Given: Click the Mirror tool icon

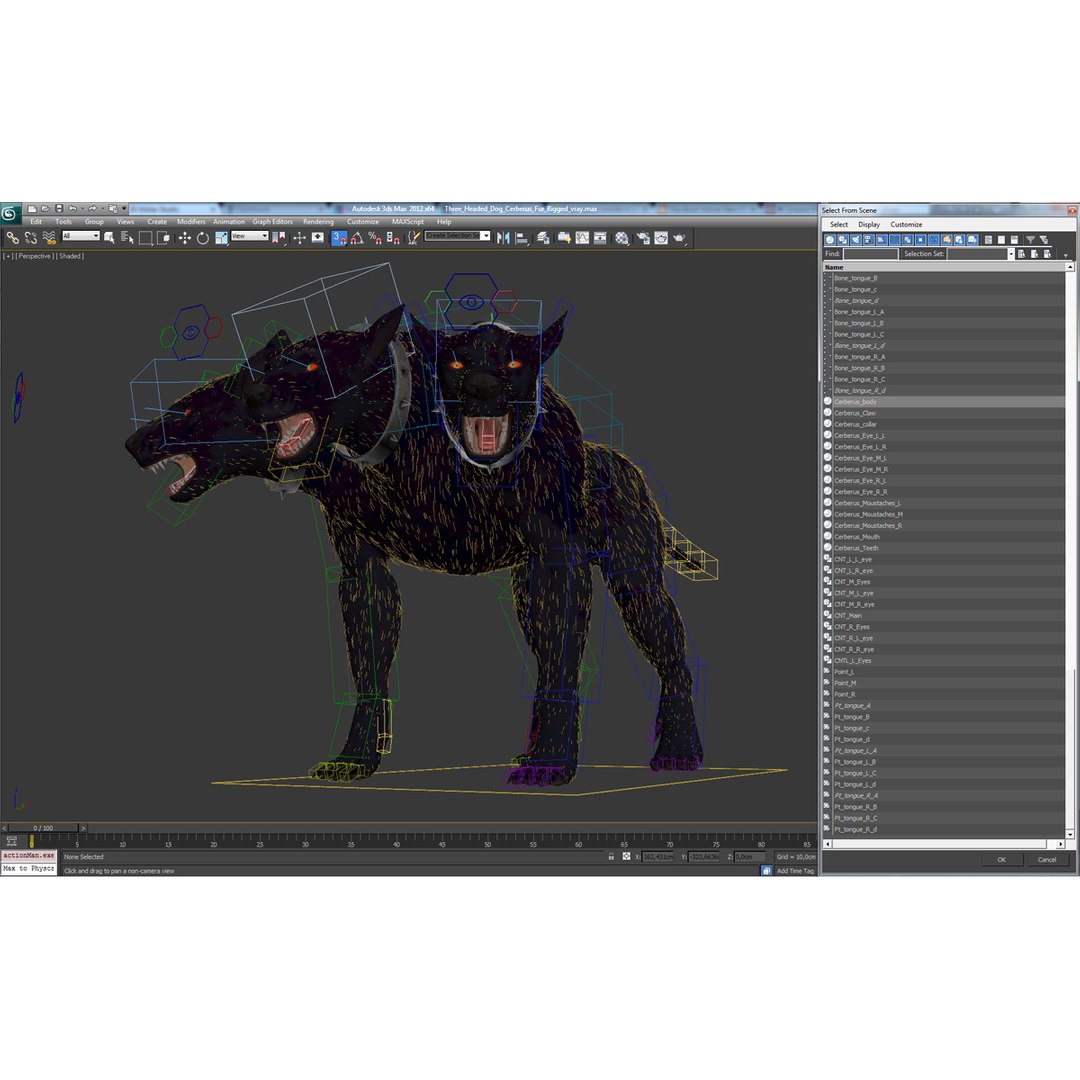Looking at the screenshot, I should coord(503,238).
